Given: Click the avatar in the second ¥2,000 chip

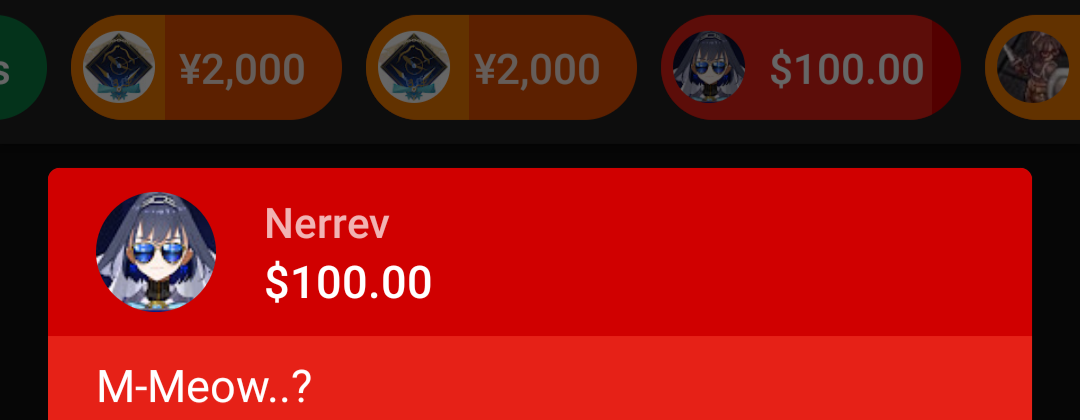Looking at the screenshot, I should (x=414, y=67).
